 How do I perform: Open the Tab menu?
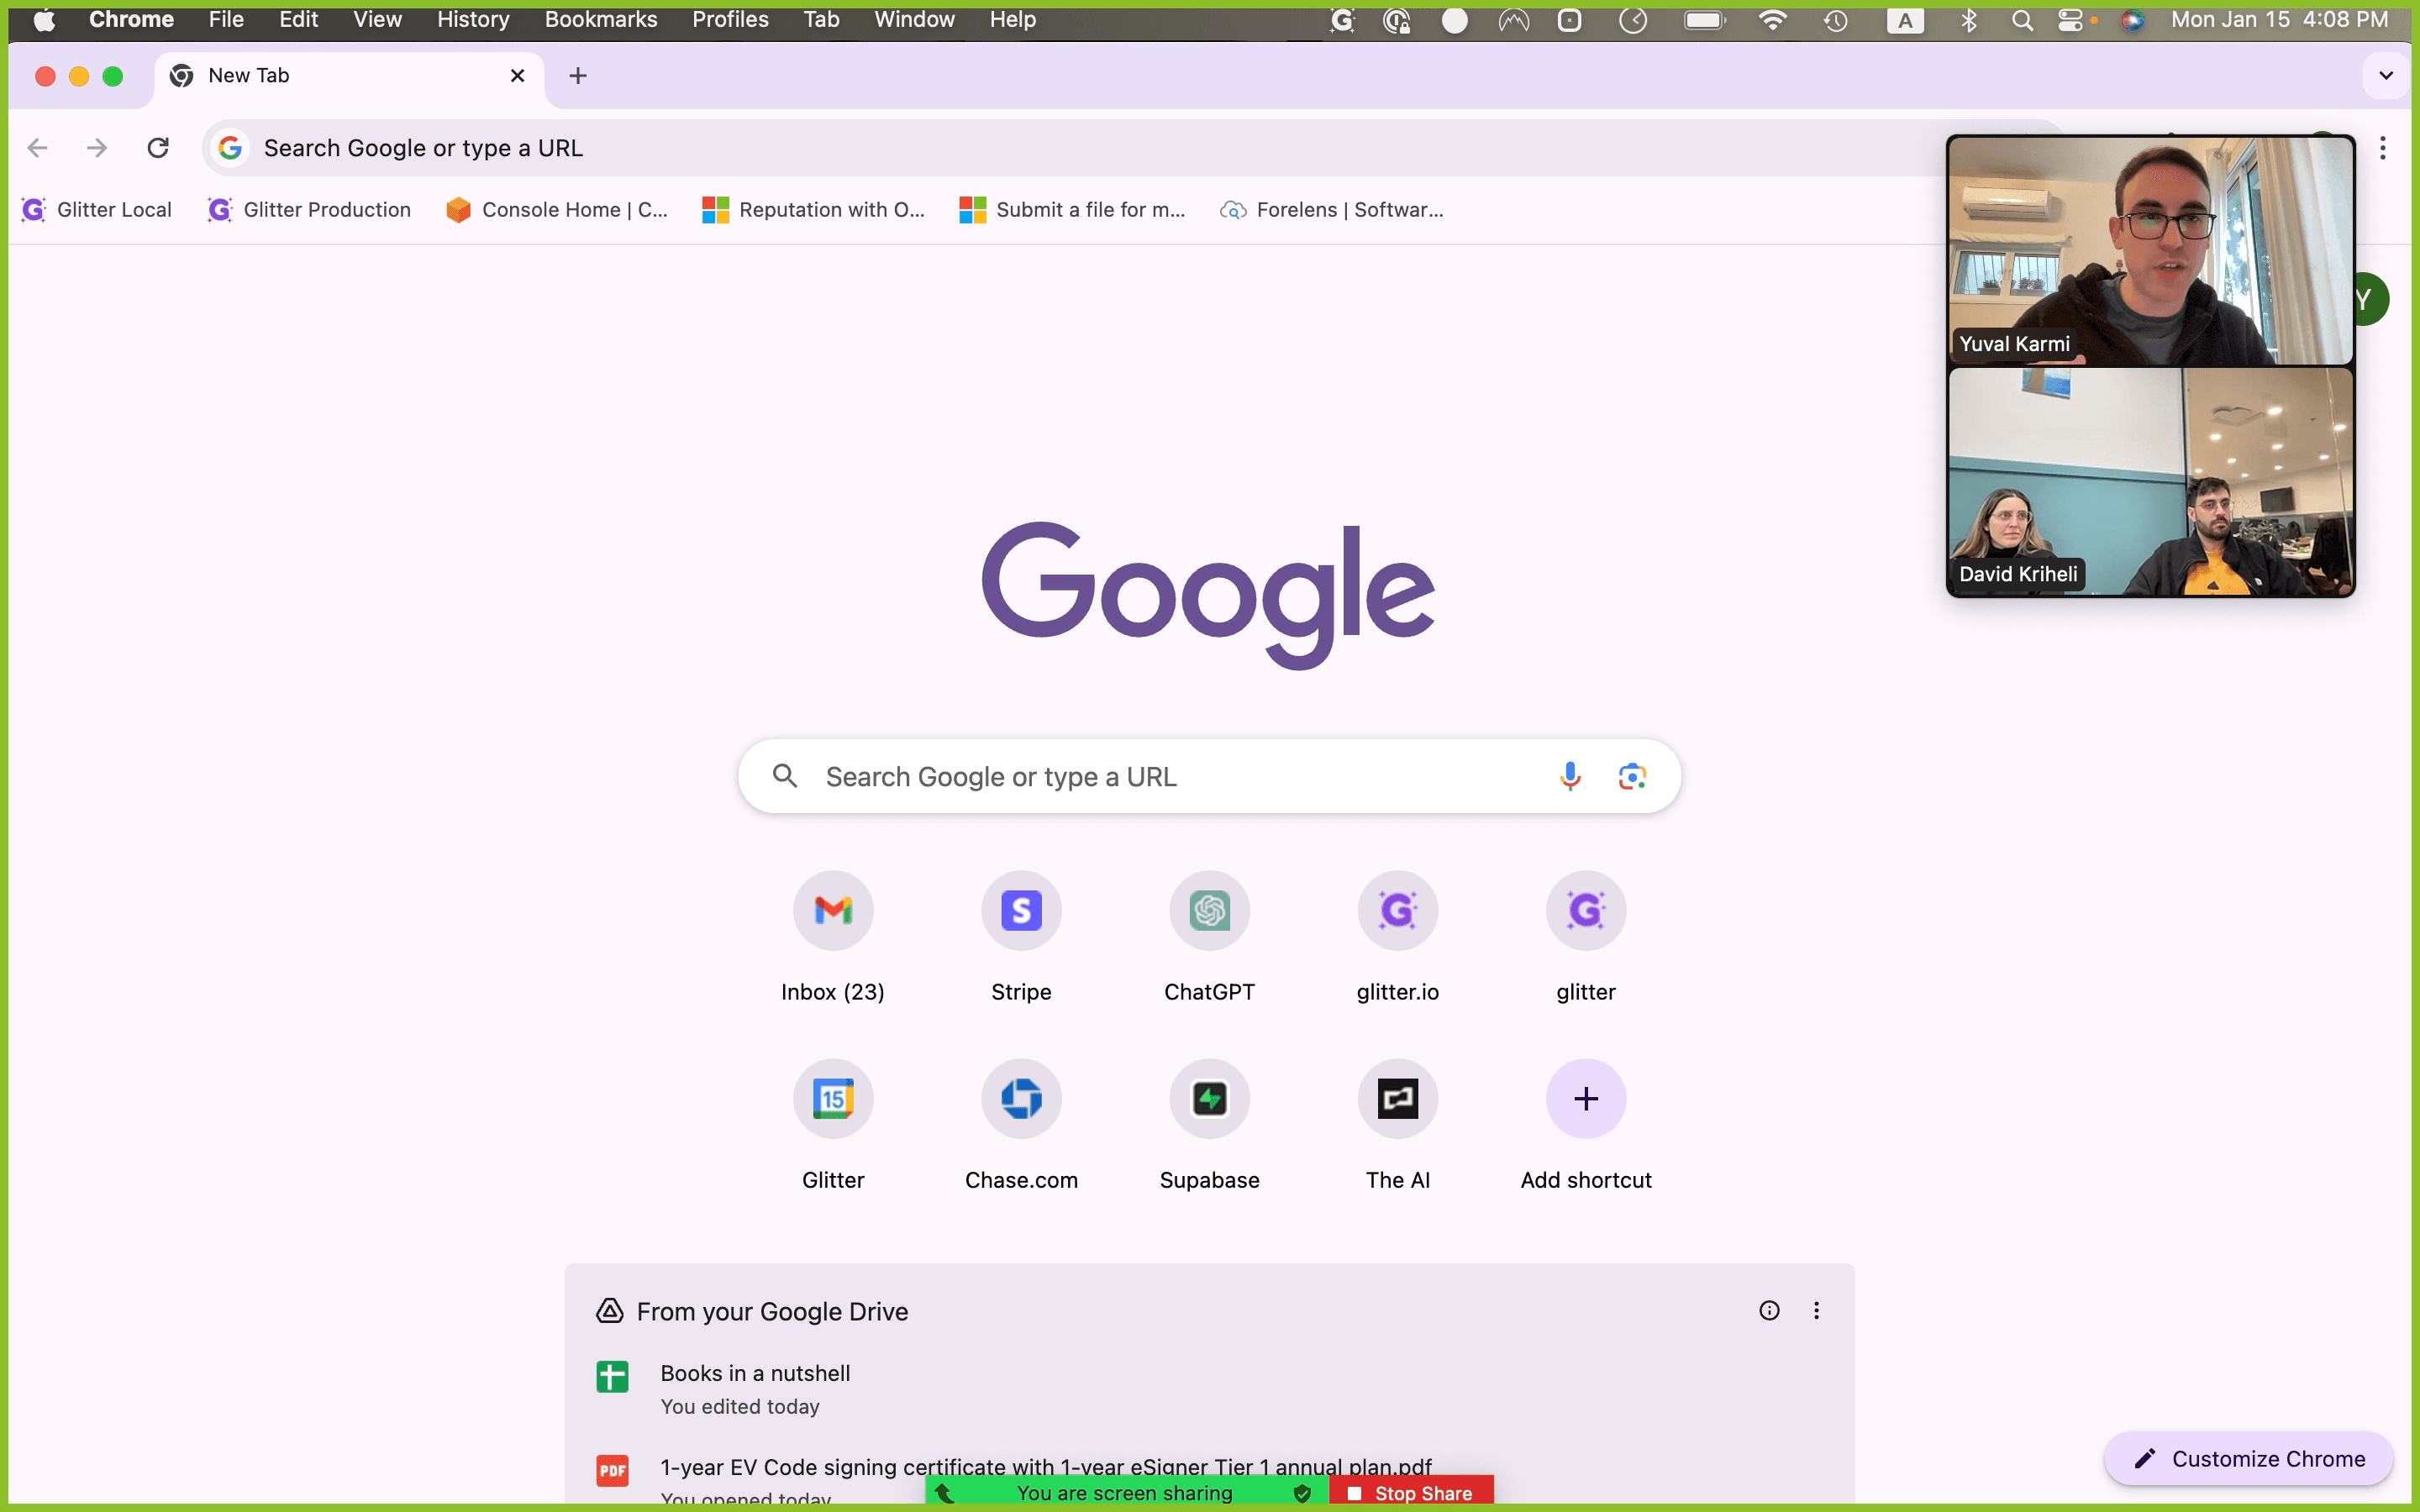[x=821, y=19]
